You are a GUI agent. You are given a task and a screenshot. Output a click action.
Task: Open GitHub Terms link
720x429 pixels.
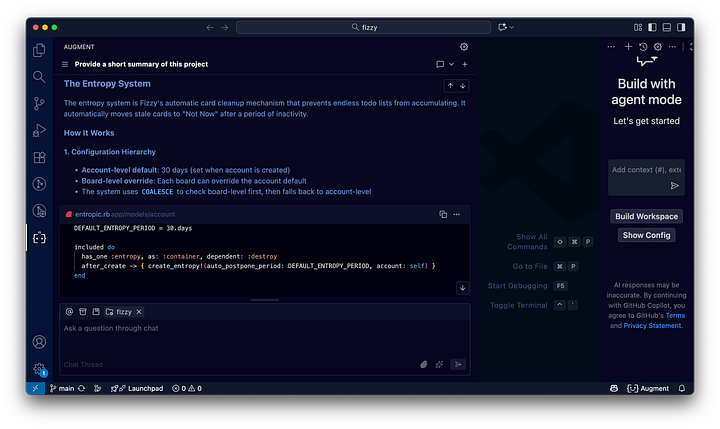(x=675, y=316)
